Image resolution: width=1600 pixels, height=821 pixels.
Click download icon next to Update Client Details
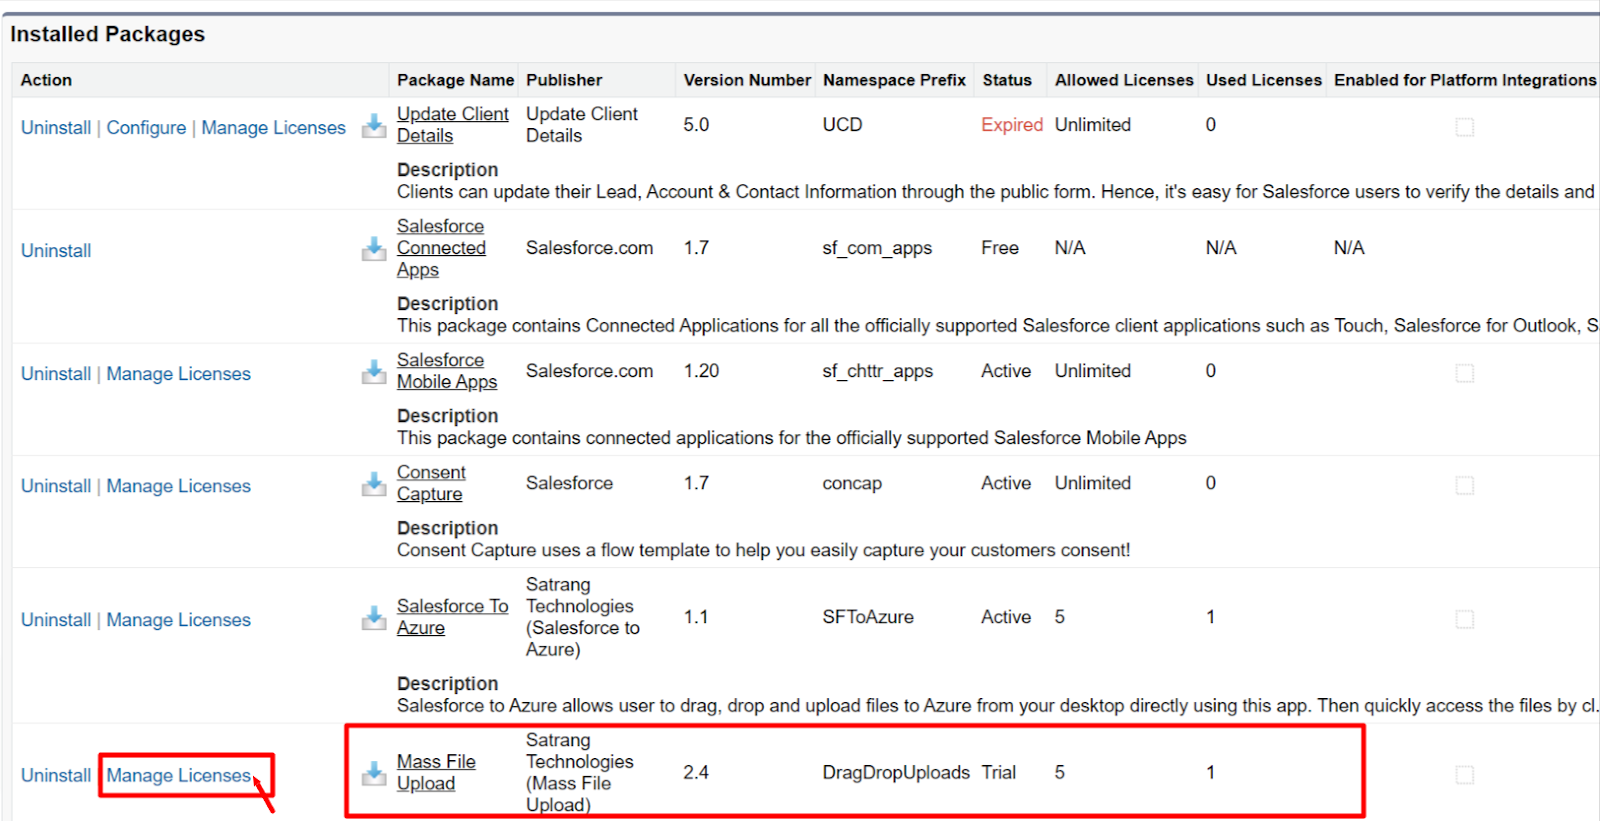[x=374, y=126]
